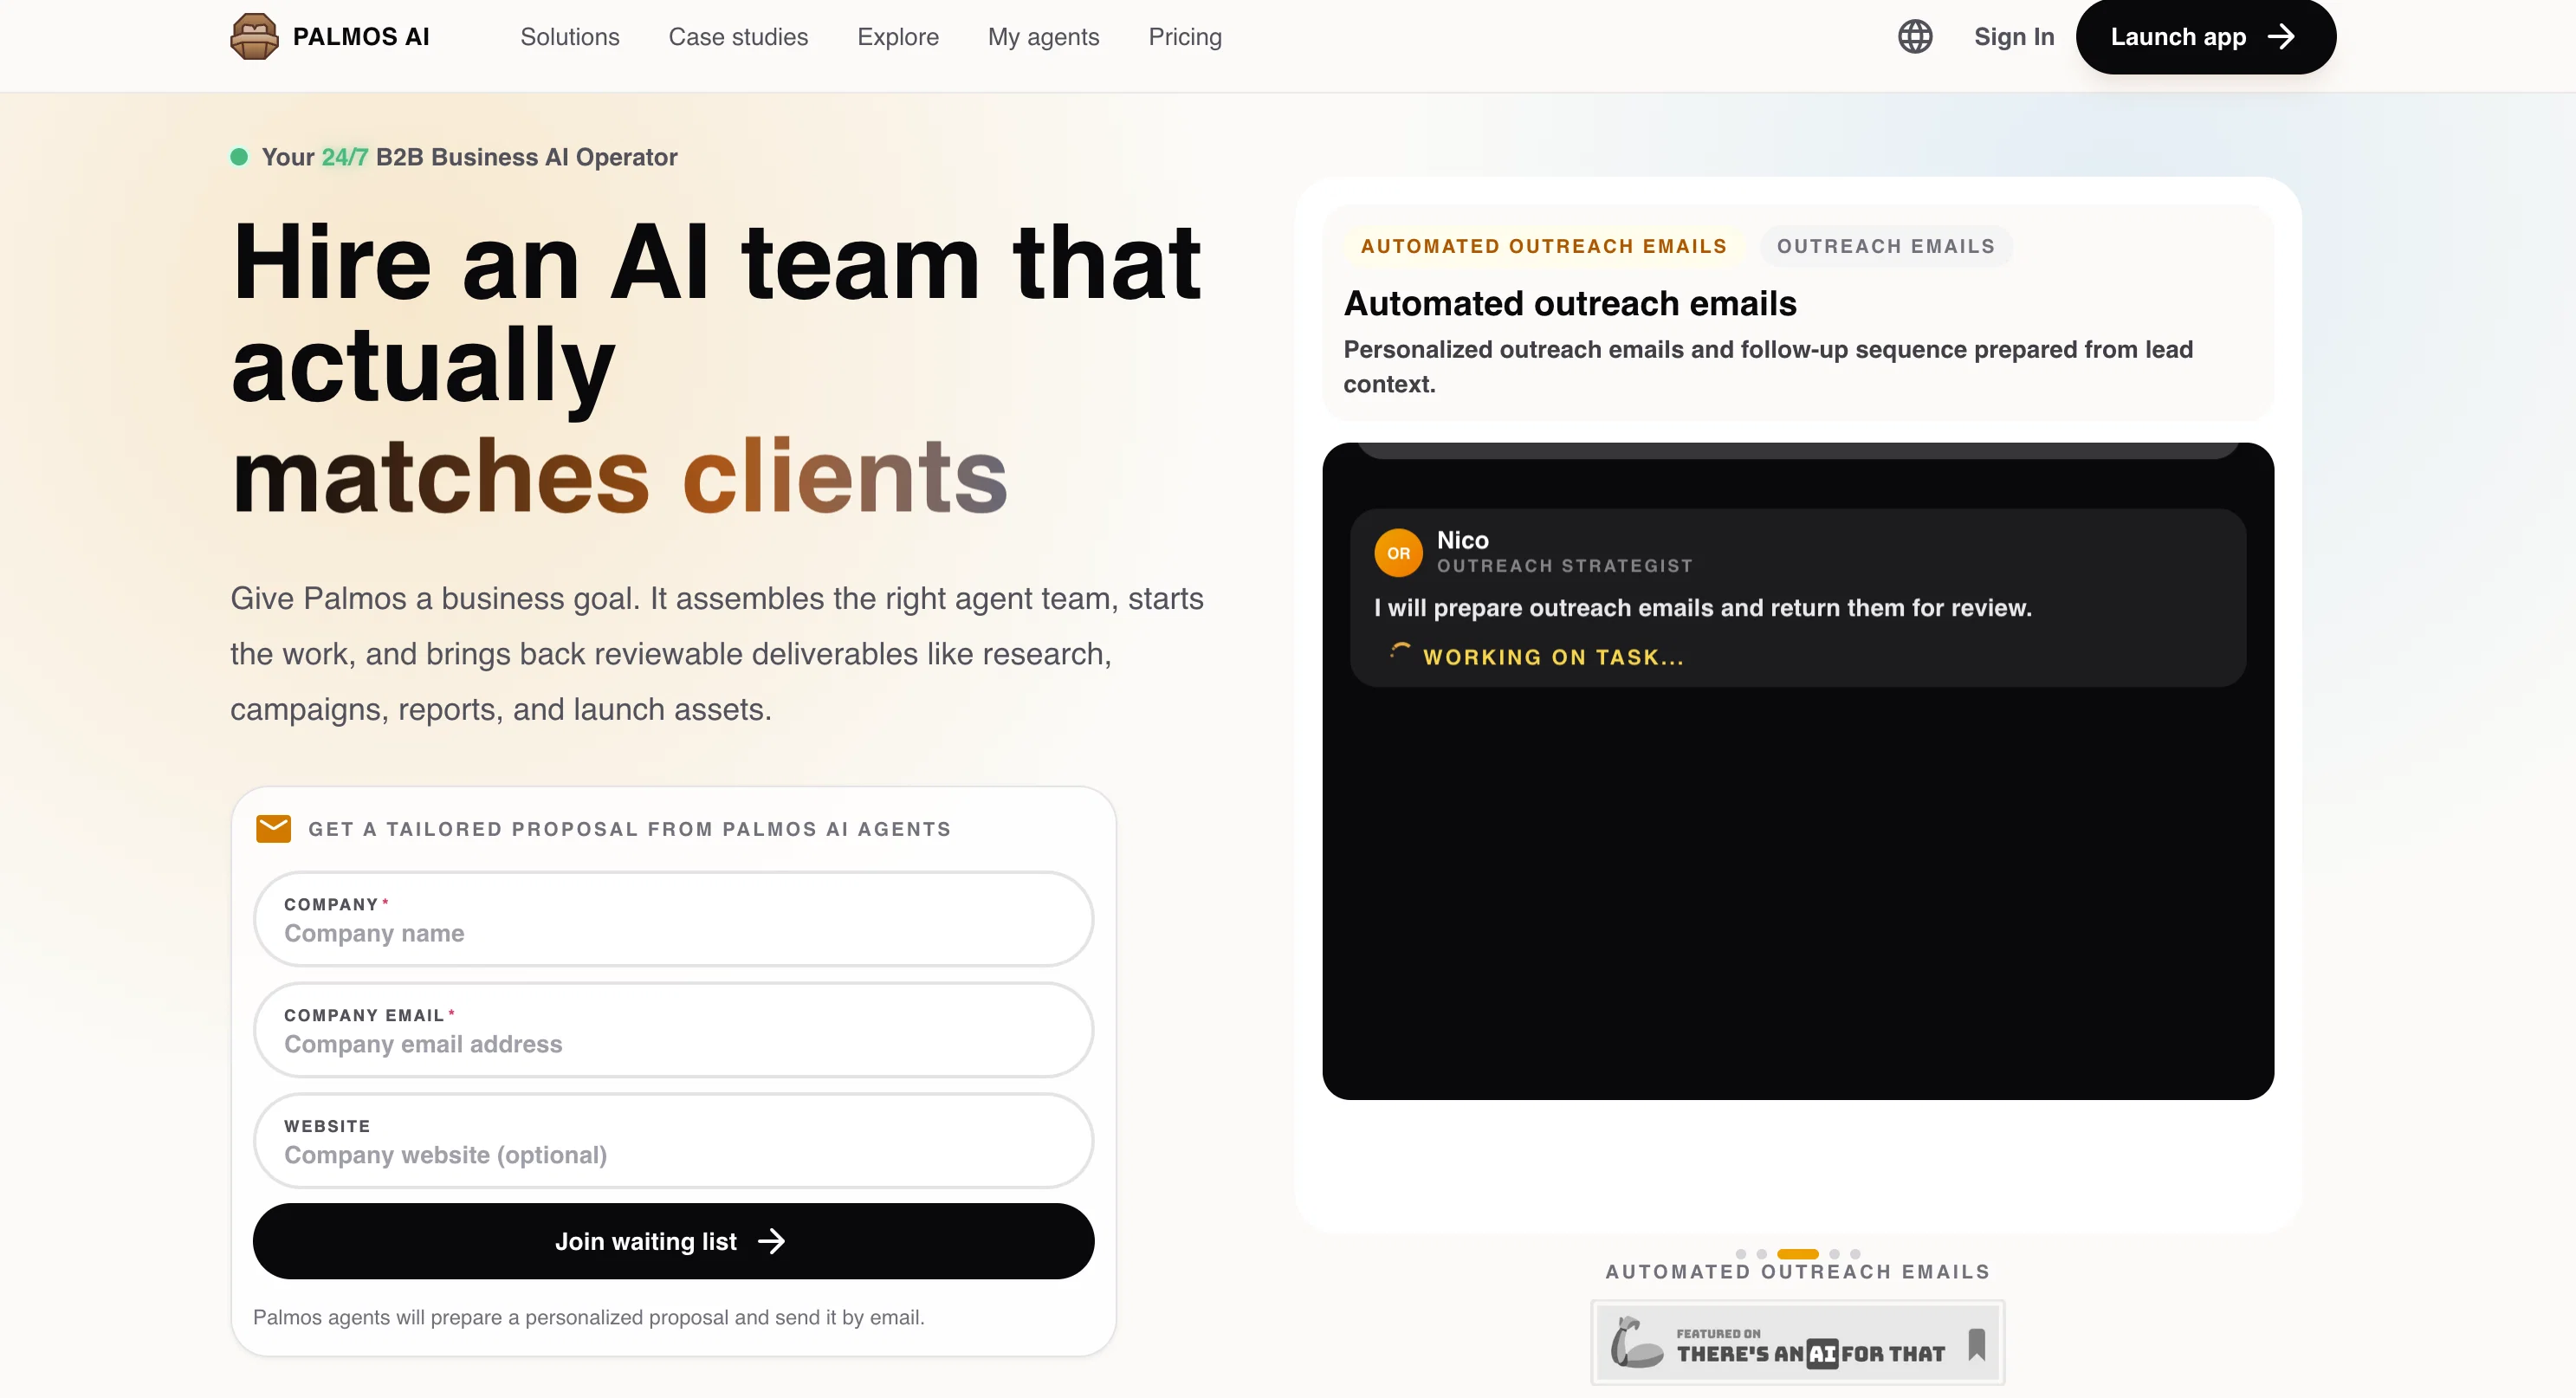Click the OR avatar next to Nico
Viewport: 2576px width, 1398px height.
pos(1398,553)
